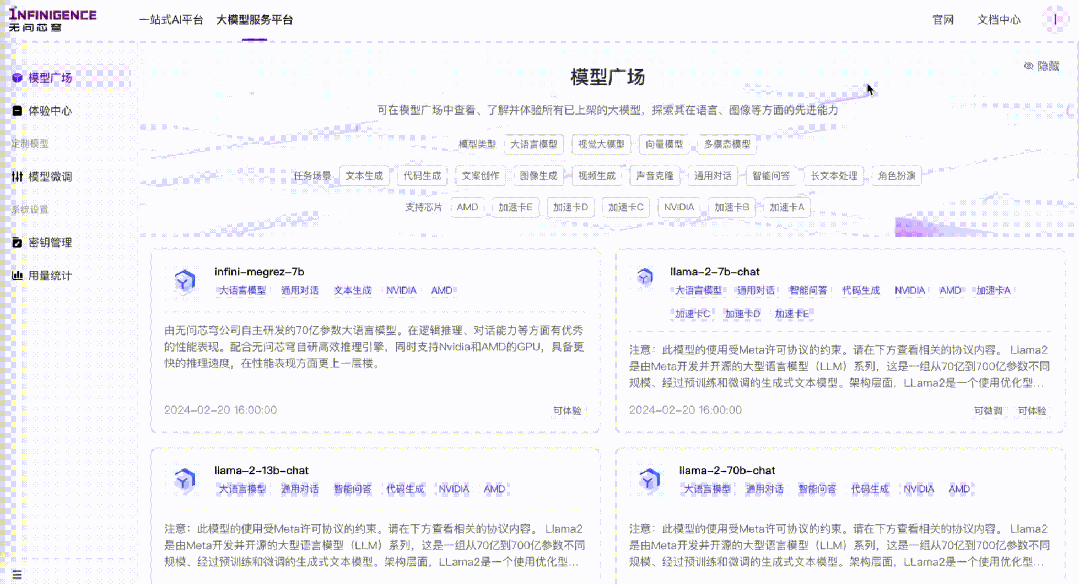Filter by 向量模型 type
Screen dimensions: 1079x584
click(664, 144)
